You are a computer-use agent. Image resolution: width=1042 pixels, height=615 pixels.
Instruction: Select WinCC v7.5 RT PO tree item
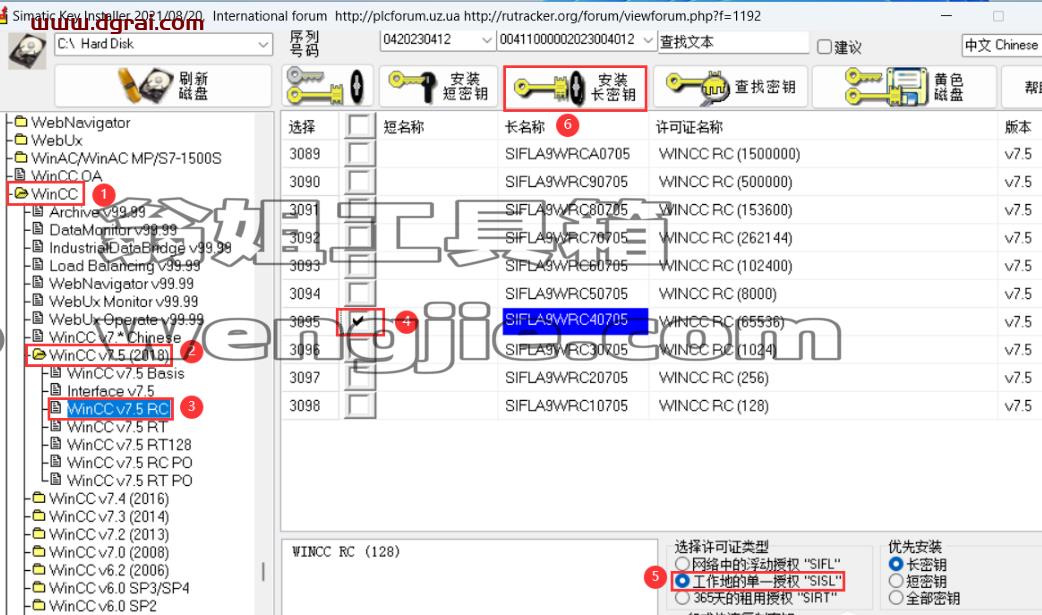129,481
